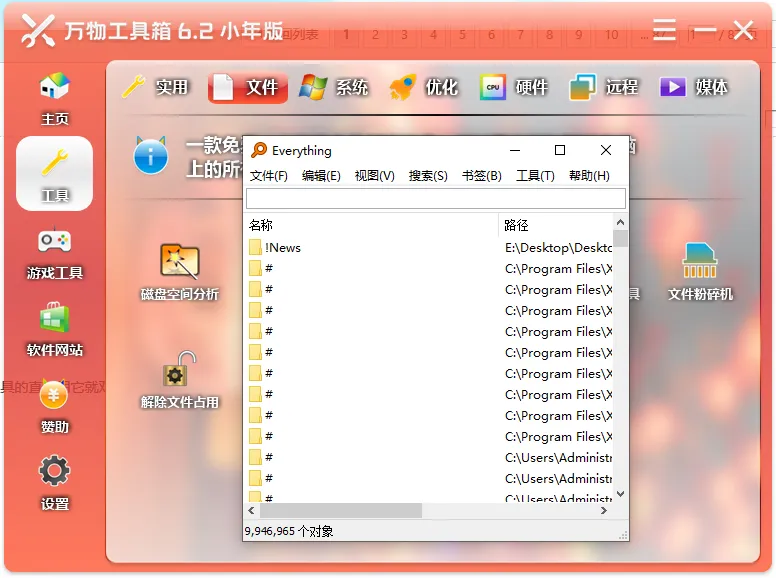This screenshot has width=776, height=578.
Task: Open Everything 帮助(H) menu
Action: 589,176
